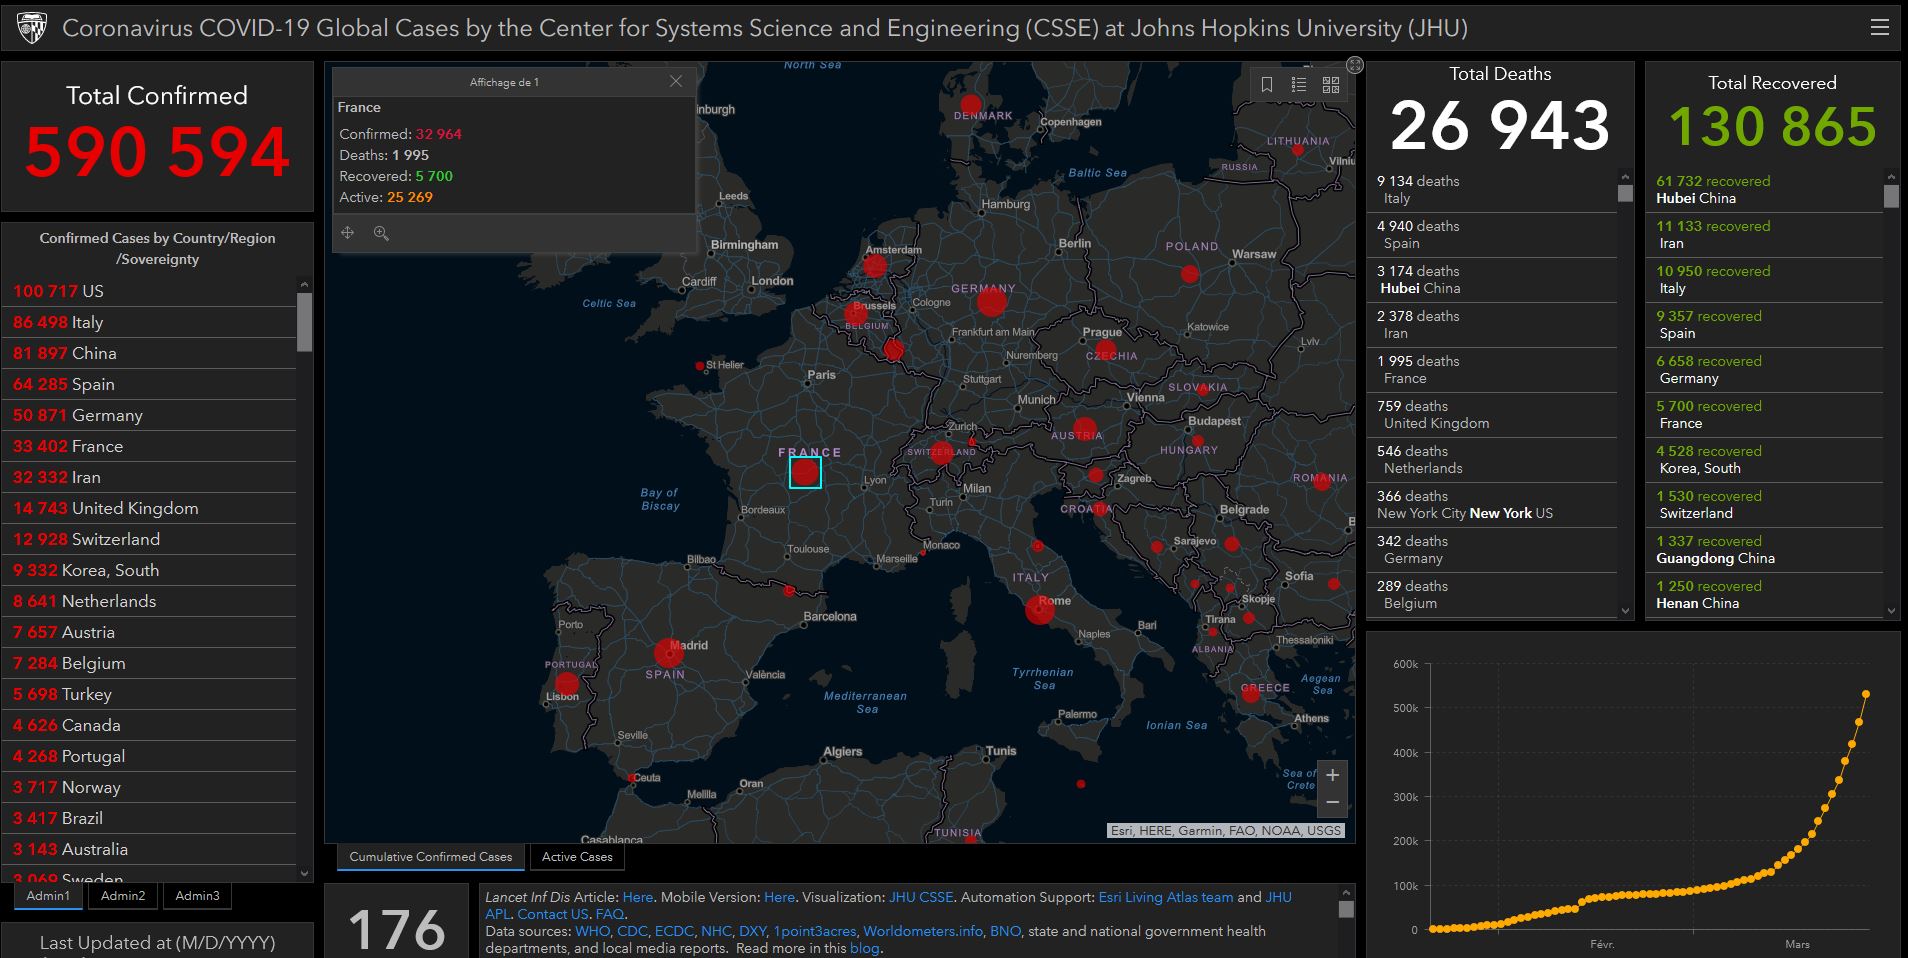Click the red case marker on Germany
Image resolution: width=1908 pixels, height=958 pixels.
point(991,301)
